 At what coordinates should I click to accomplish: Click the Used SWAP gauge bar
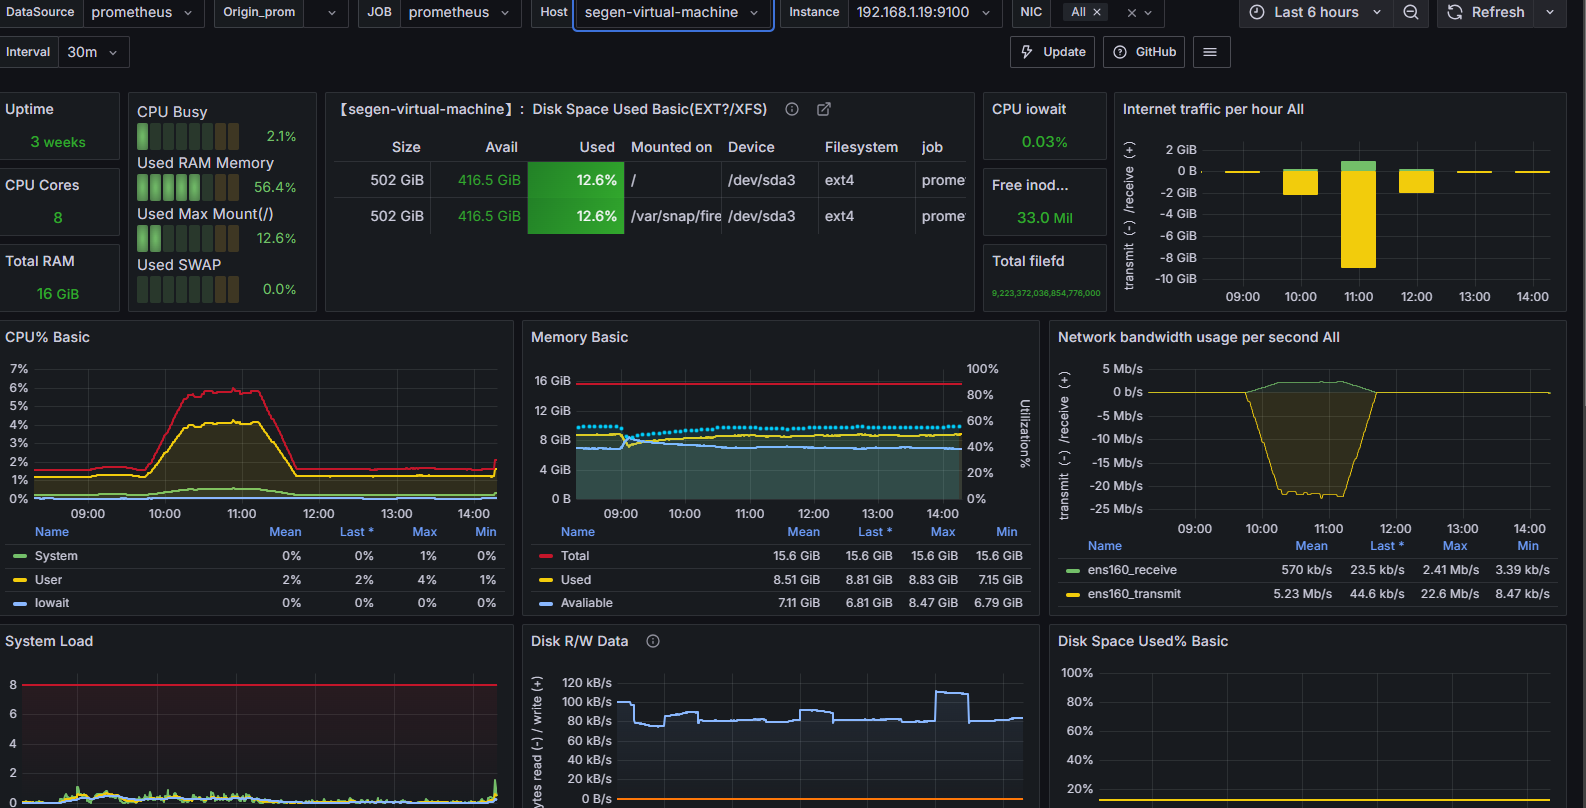coord(188,289)
